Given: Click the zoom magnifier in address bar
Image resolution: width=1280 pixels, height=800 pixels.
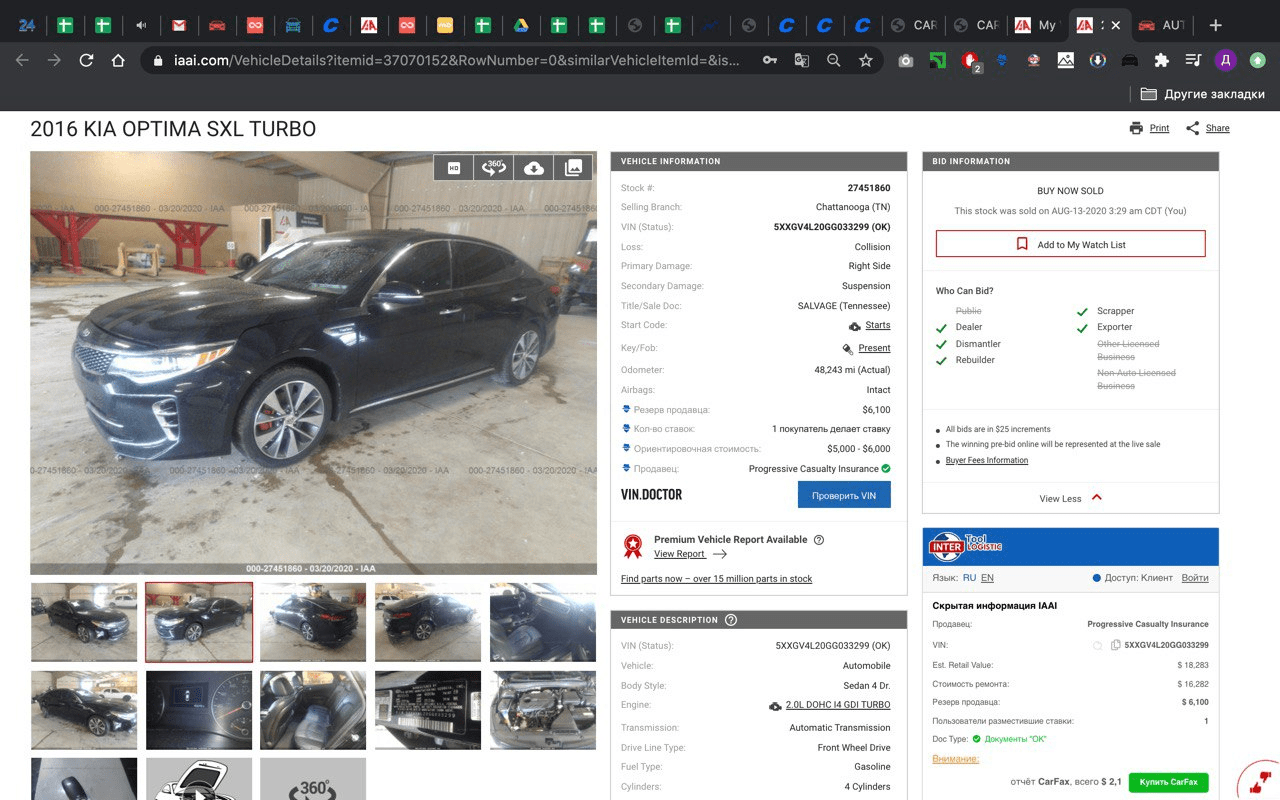Looking at the screenshot, I should click(834, 60).
